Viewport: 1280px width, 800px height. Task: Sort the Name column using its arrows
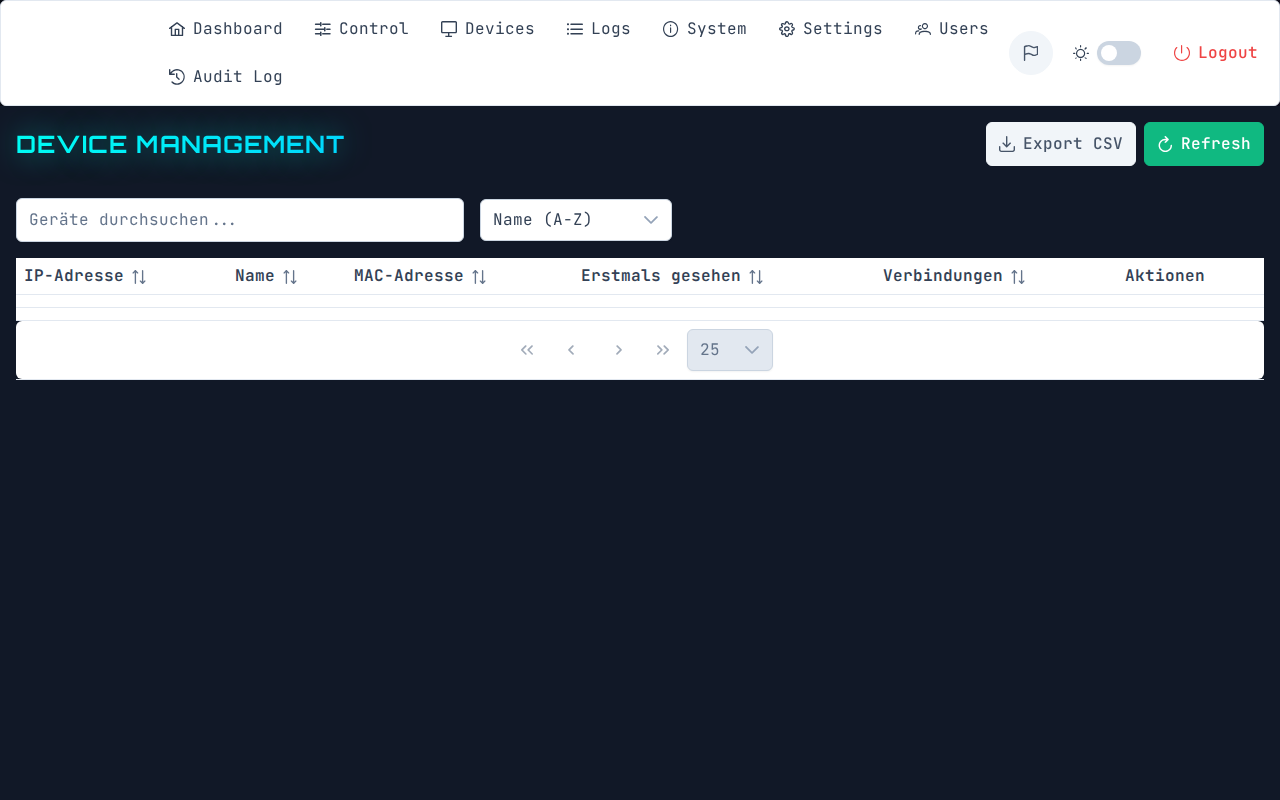(x=290, y=277)
